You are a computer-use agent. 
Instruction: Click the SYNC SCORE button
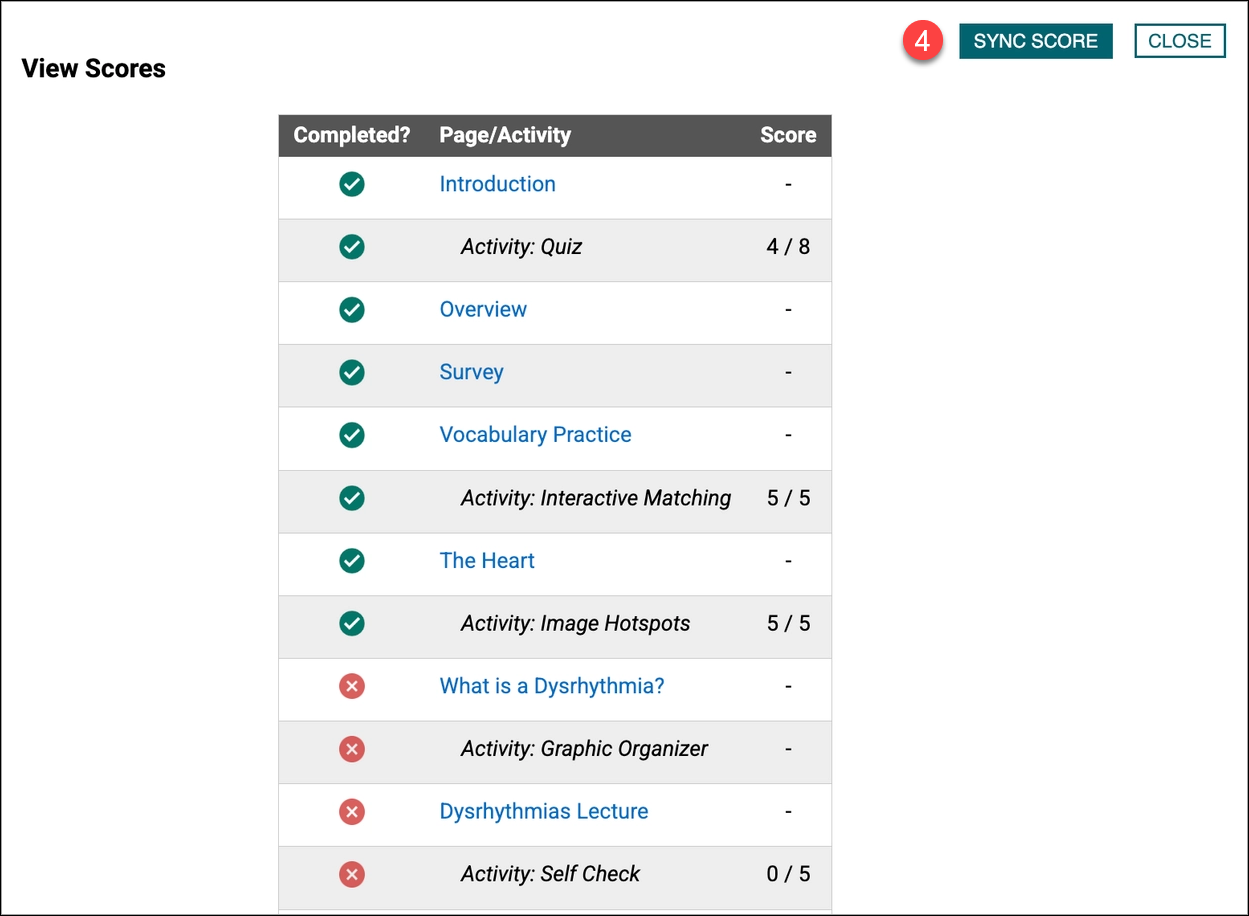click(1035, 41)
